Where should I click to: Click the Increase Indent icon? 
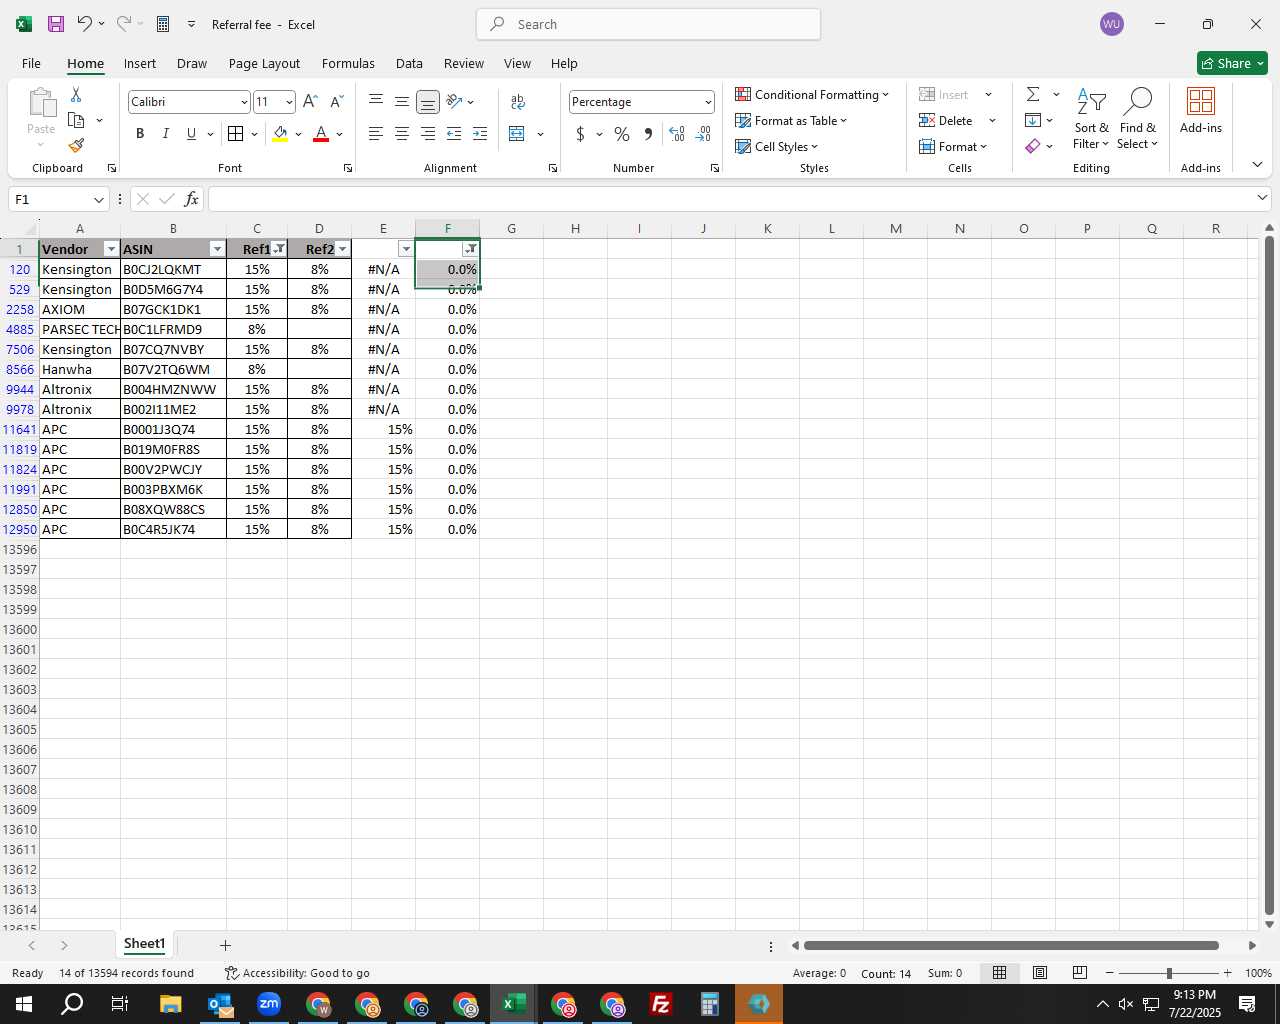480,134
